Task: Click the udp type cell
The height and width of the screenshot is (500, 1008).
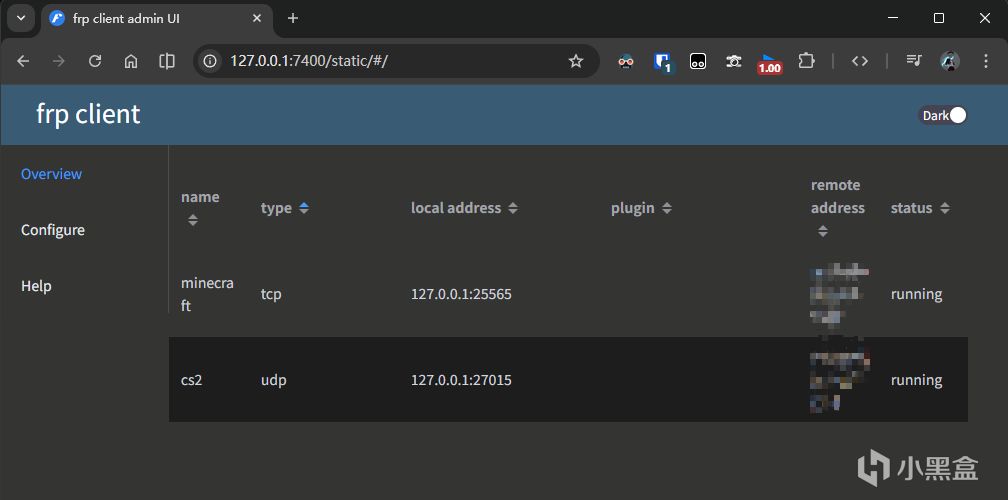Action: pos(274,380)
